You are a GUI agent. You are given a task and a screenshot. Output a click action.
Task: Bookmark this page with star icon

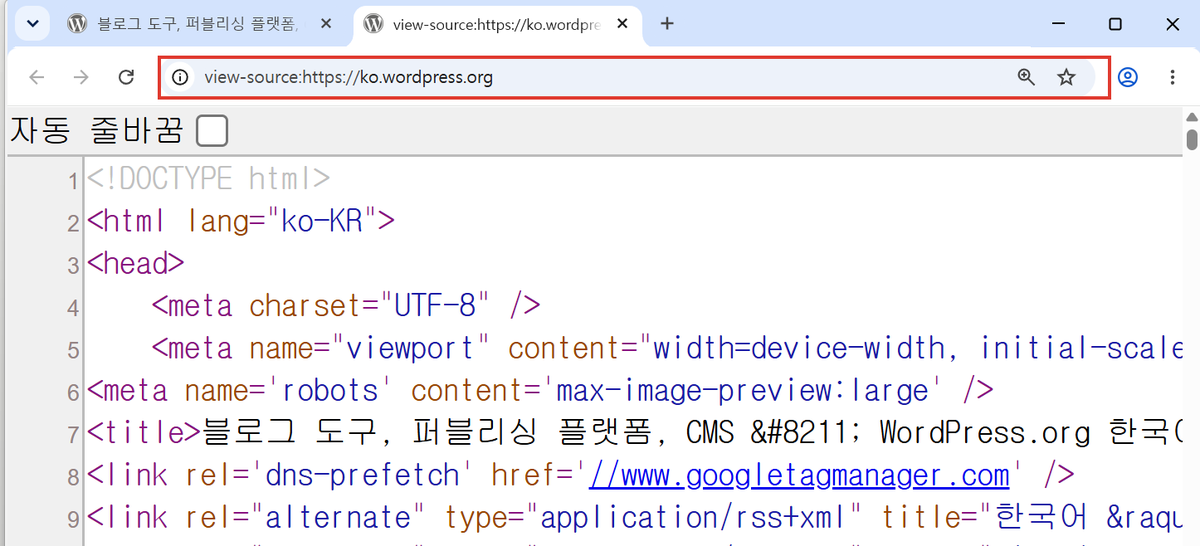[x=1066, y=77]
